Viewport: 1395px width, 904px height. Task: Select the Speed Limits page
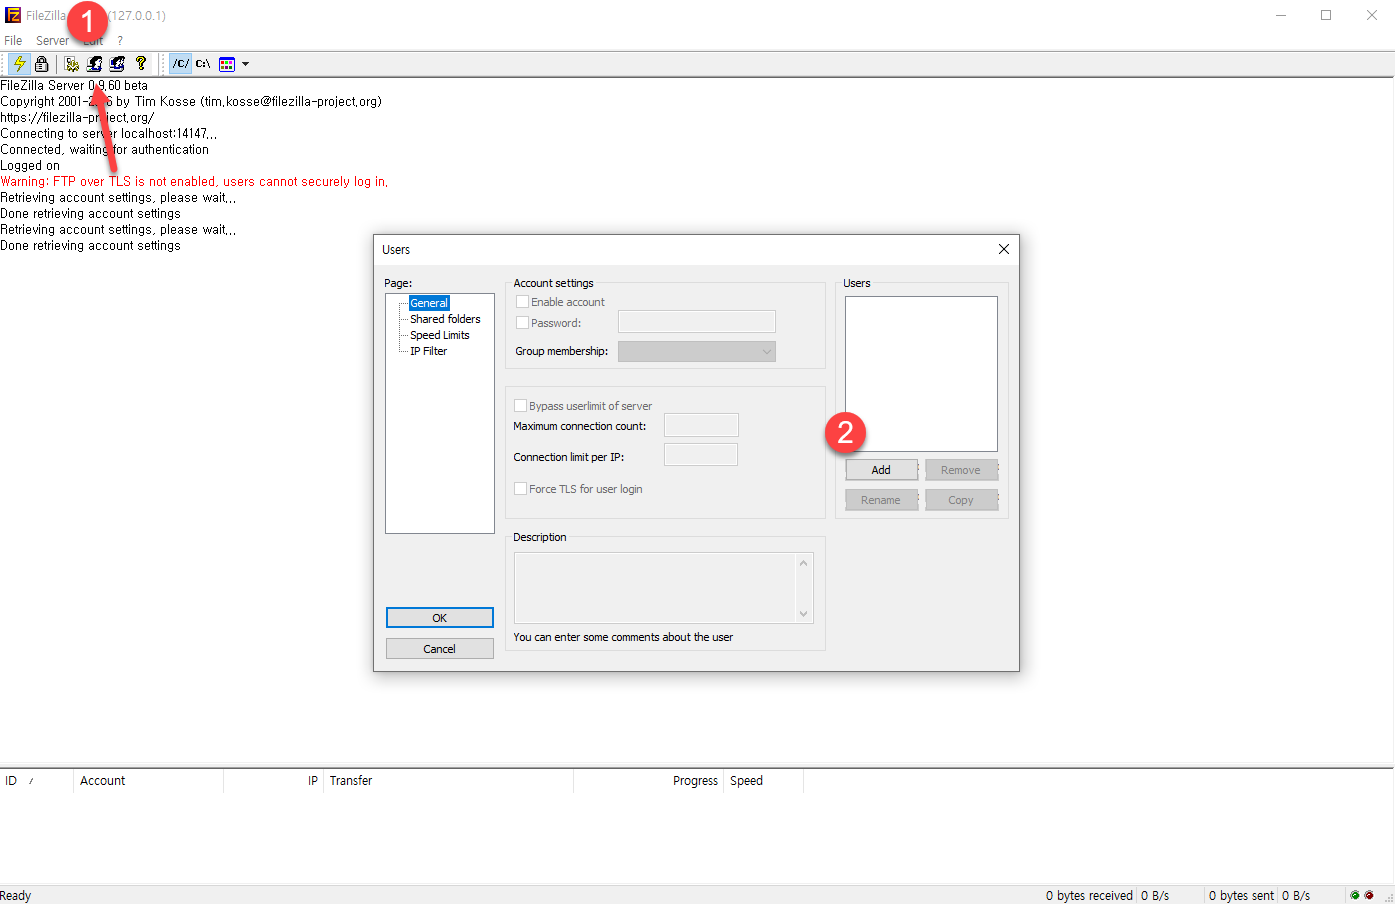tap(439, 335)
